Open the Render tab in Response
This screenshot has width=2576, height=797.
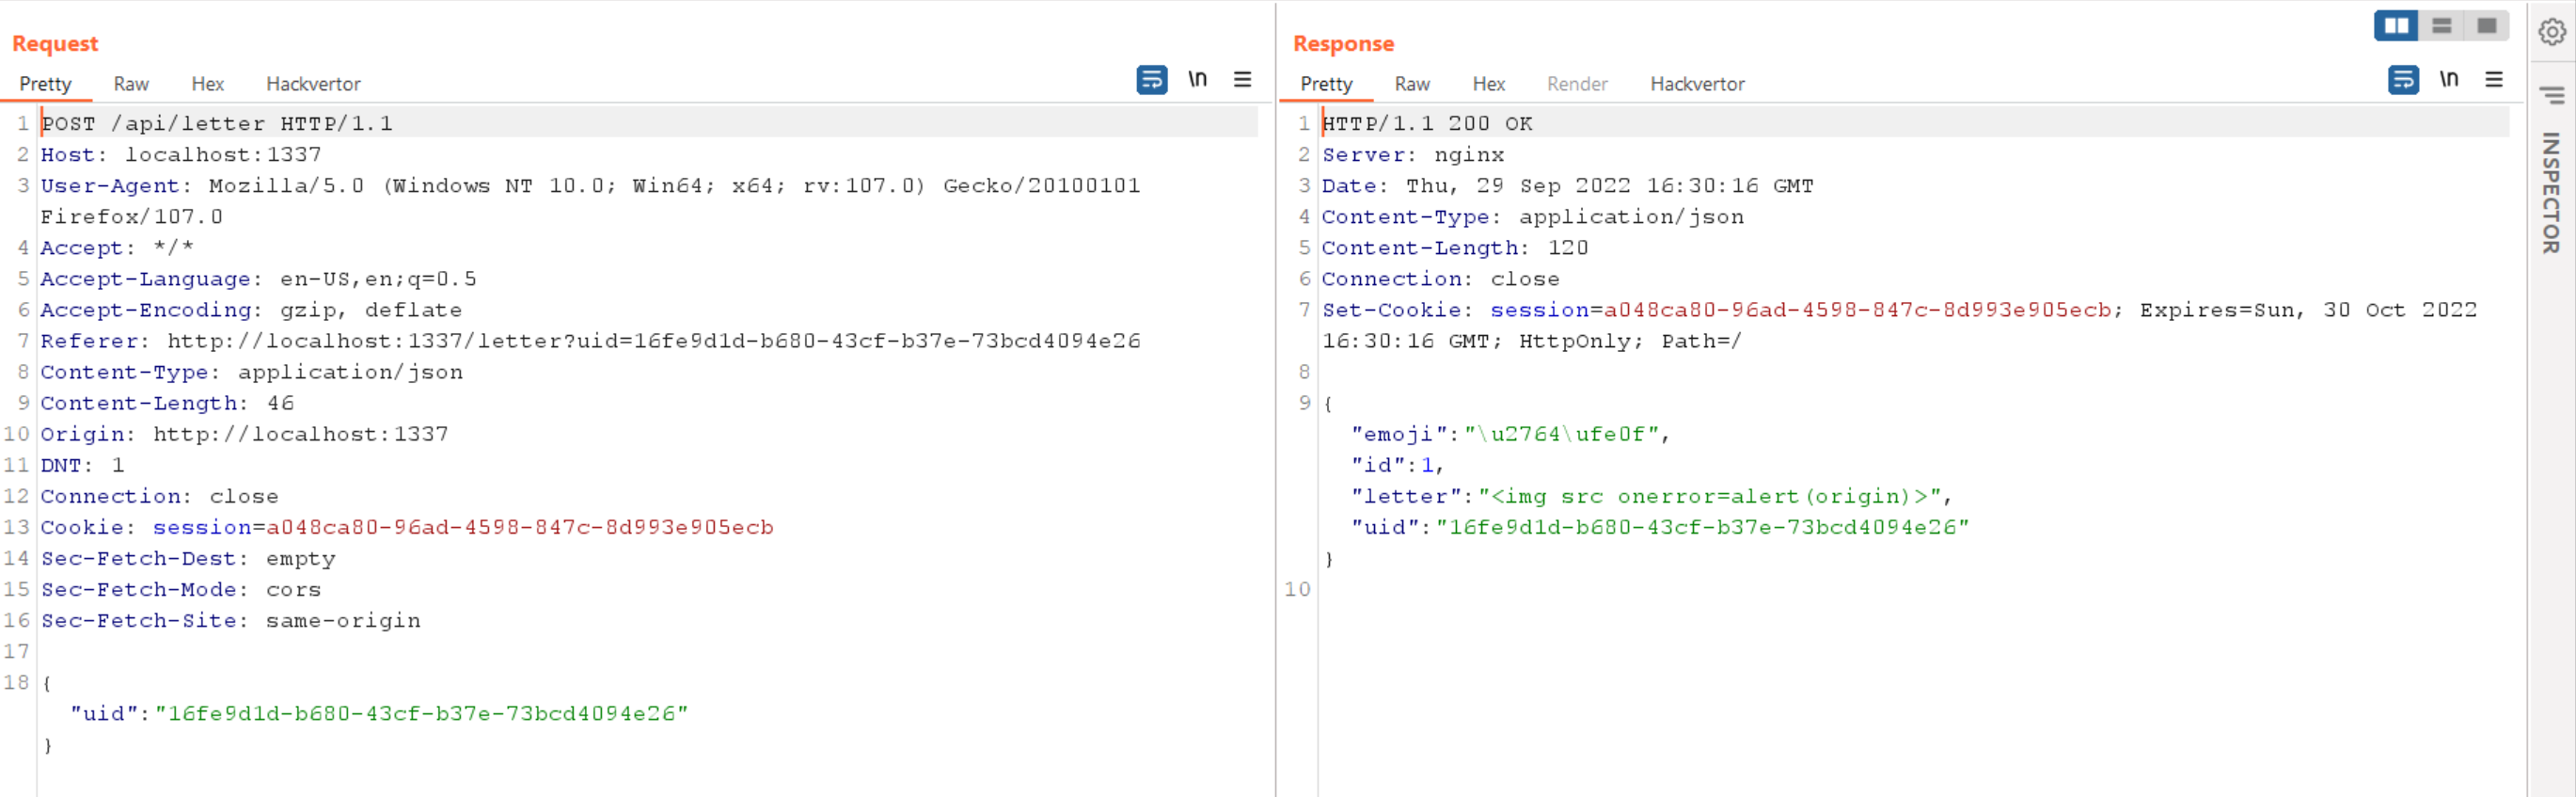(x=1576, y=84)
